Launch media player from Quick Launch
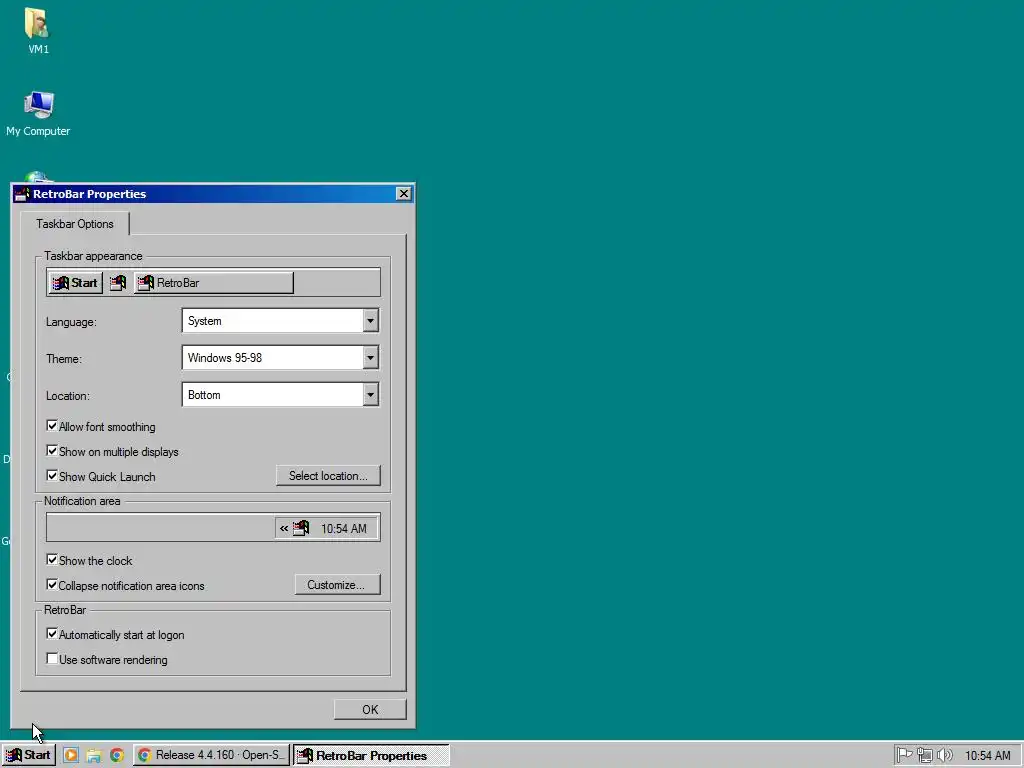The height and width of the screenshot is (768, 1024). [x=71, y=756]
